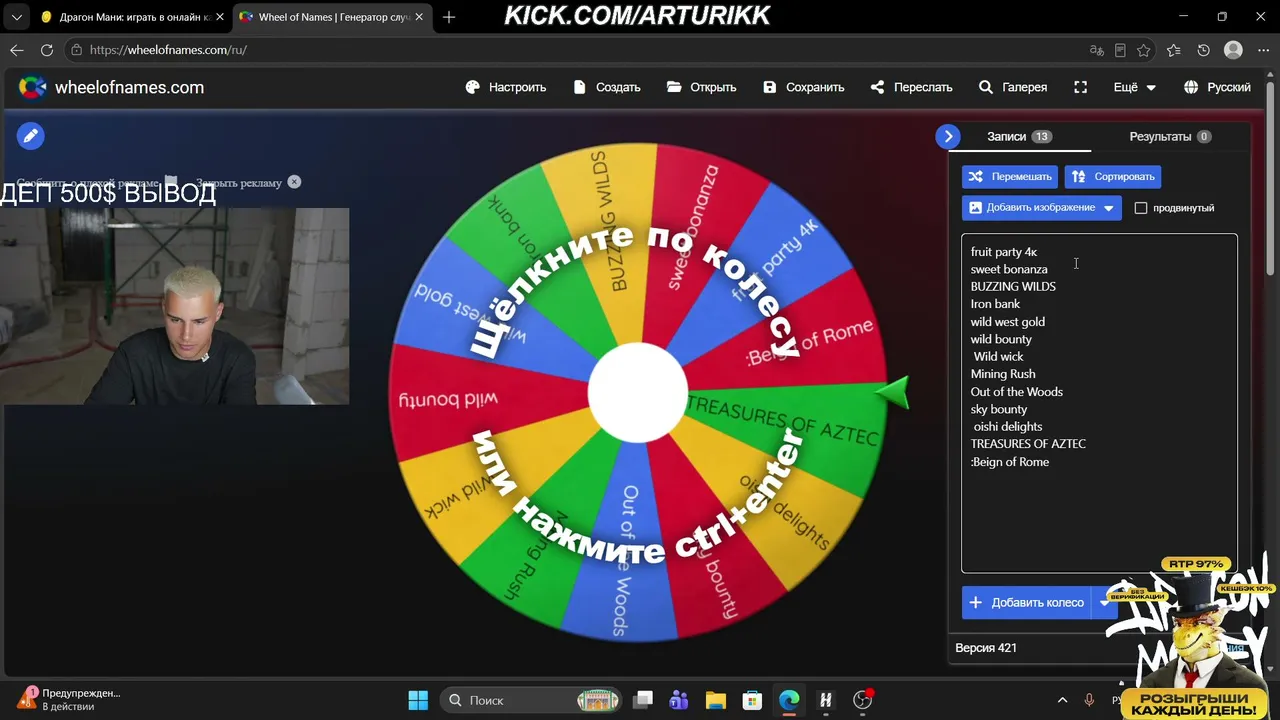Open the Галерея gallery
Image resolution: width=1280 pixels, height=720 pixels.
click(x=1013, y=87)
